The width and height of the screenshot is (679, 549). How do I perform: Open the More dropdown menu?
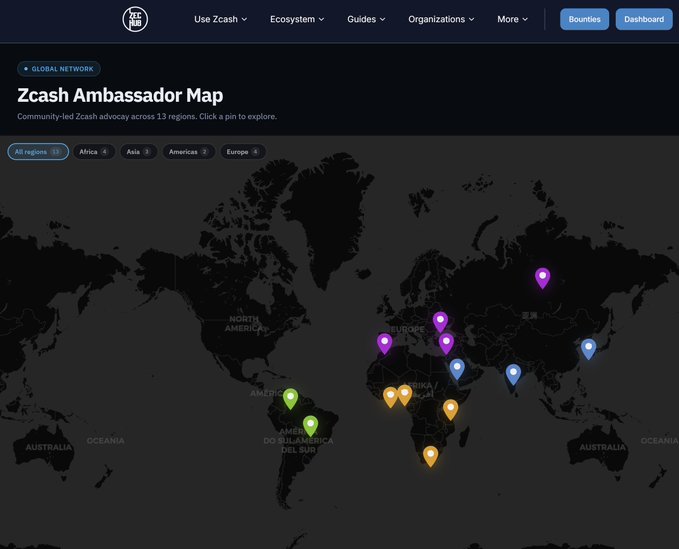point(512,19)
